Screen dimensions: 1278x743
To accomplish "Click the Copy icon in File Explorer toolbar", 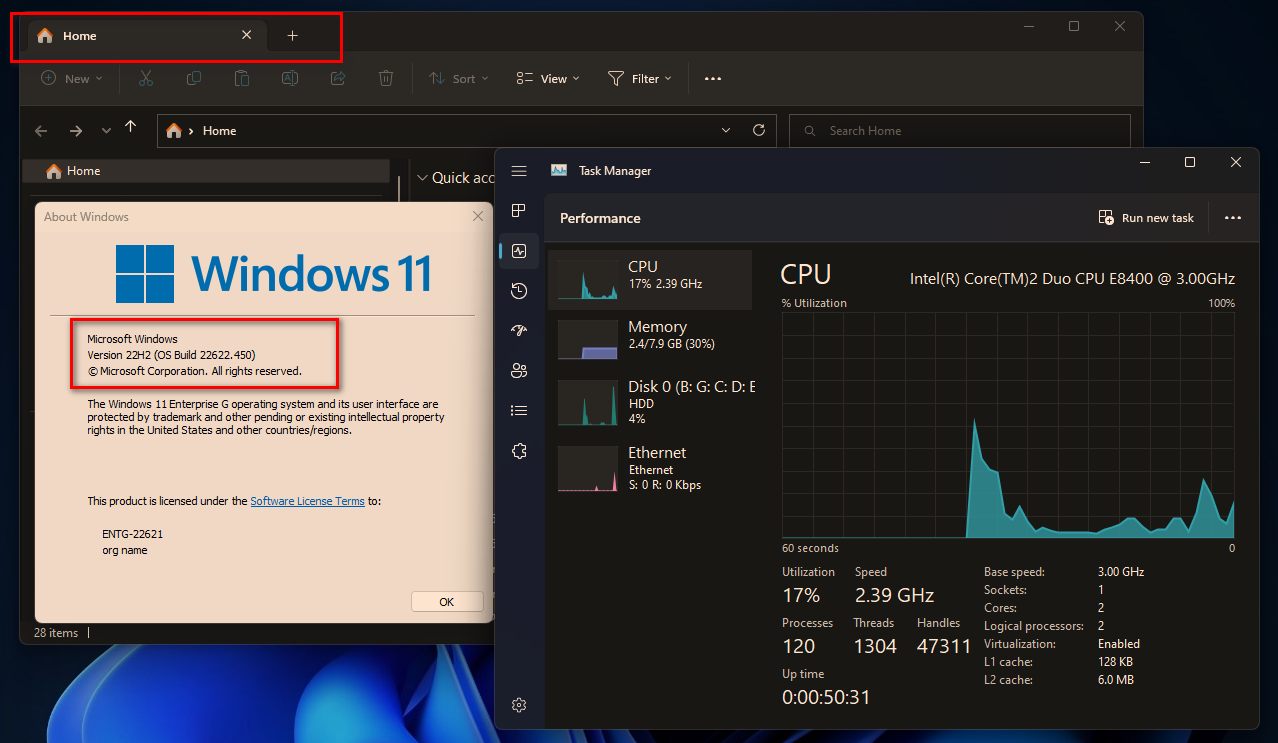I will click(194, 78).
